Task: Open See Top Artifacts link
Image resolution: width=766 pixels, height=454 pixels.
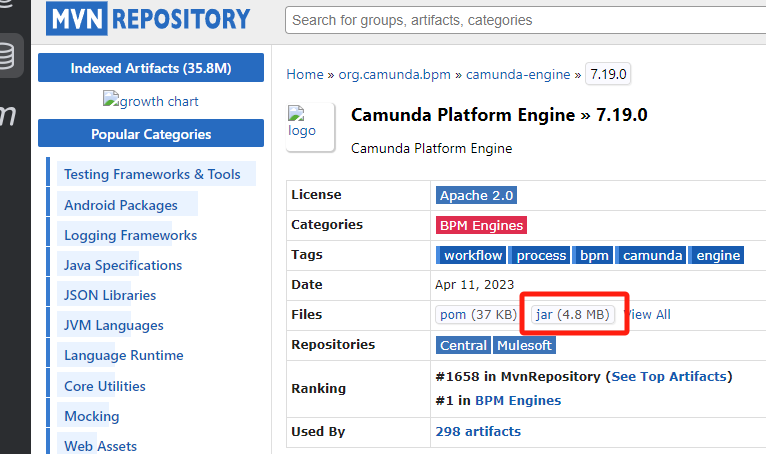Action: pyautogui.click(x=669, y=376)
